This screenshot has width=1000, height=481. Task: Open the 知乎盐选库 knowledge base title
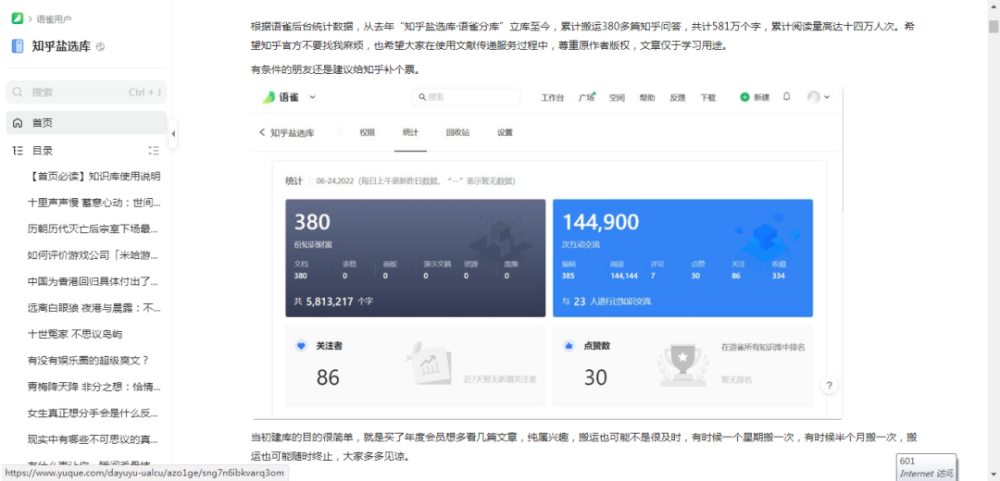(61, 46)
